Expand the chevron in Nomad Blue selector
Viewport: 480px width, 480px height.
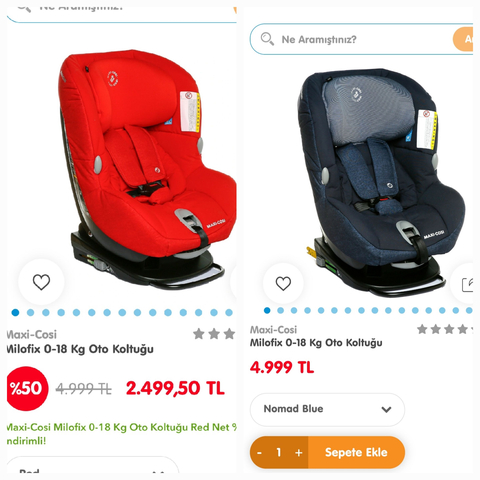(386, 409)
